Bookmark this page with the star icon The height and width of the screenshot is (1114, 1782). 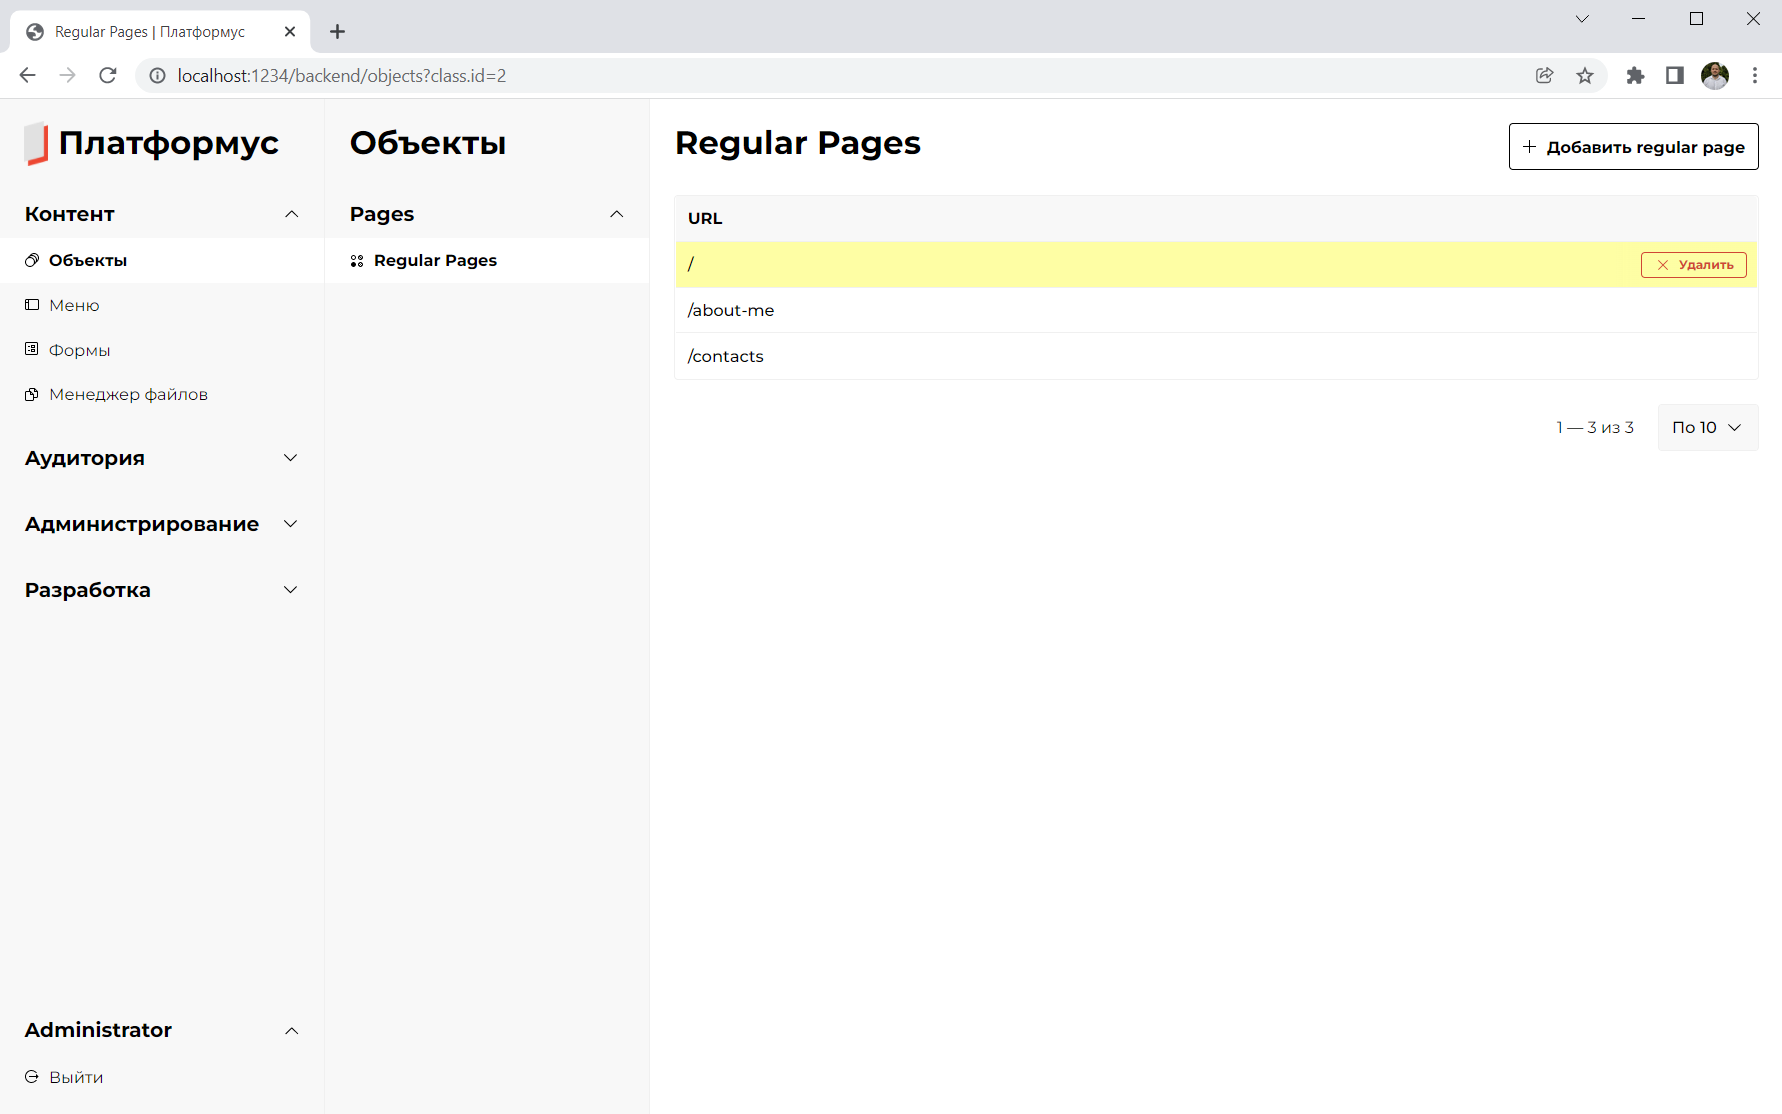click(1585, 75)
